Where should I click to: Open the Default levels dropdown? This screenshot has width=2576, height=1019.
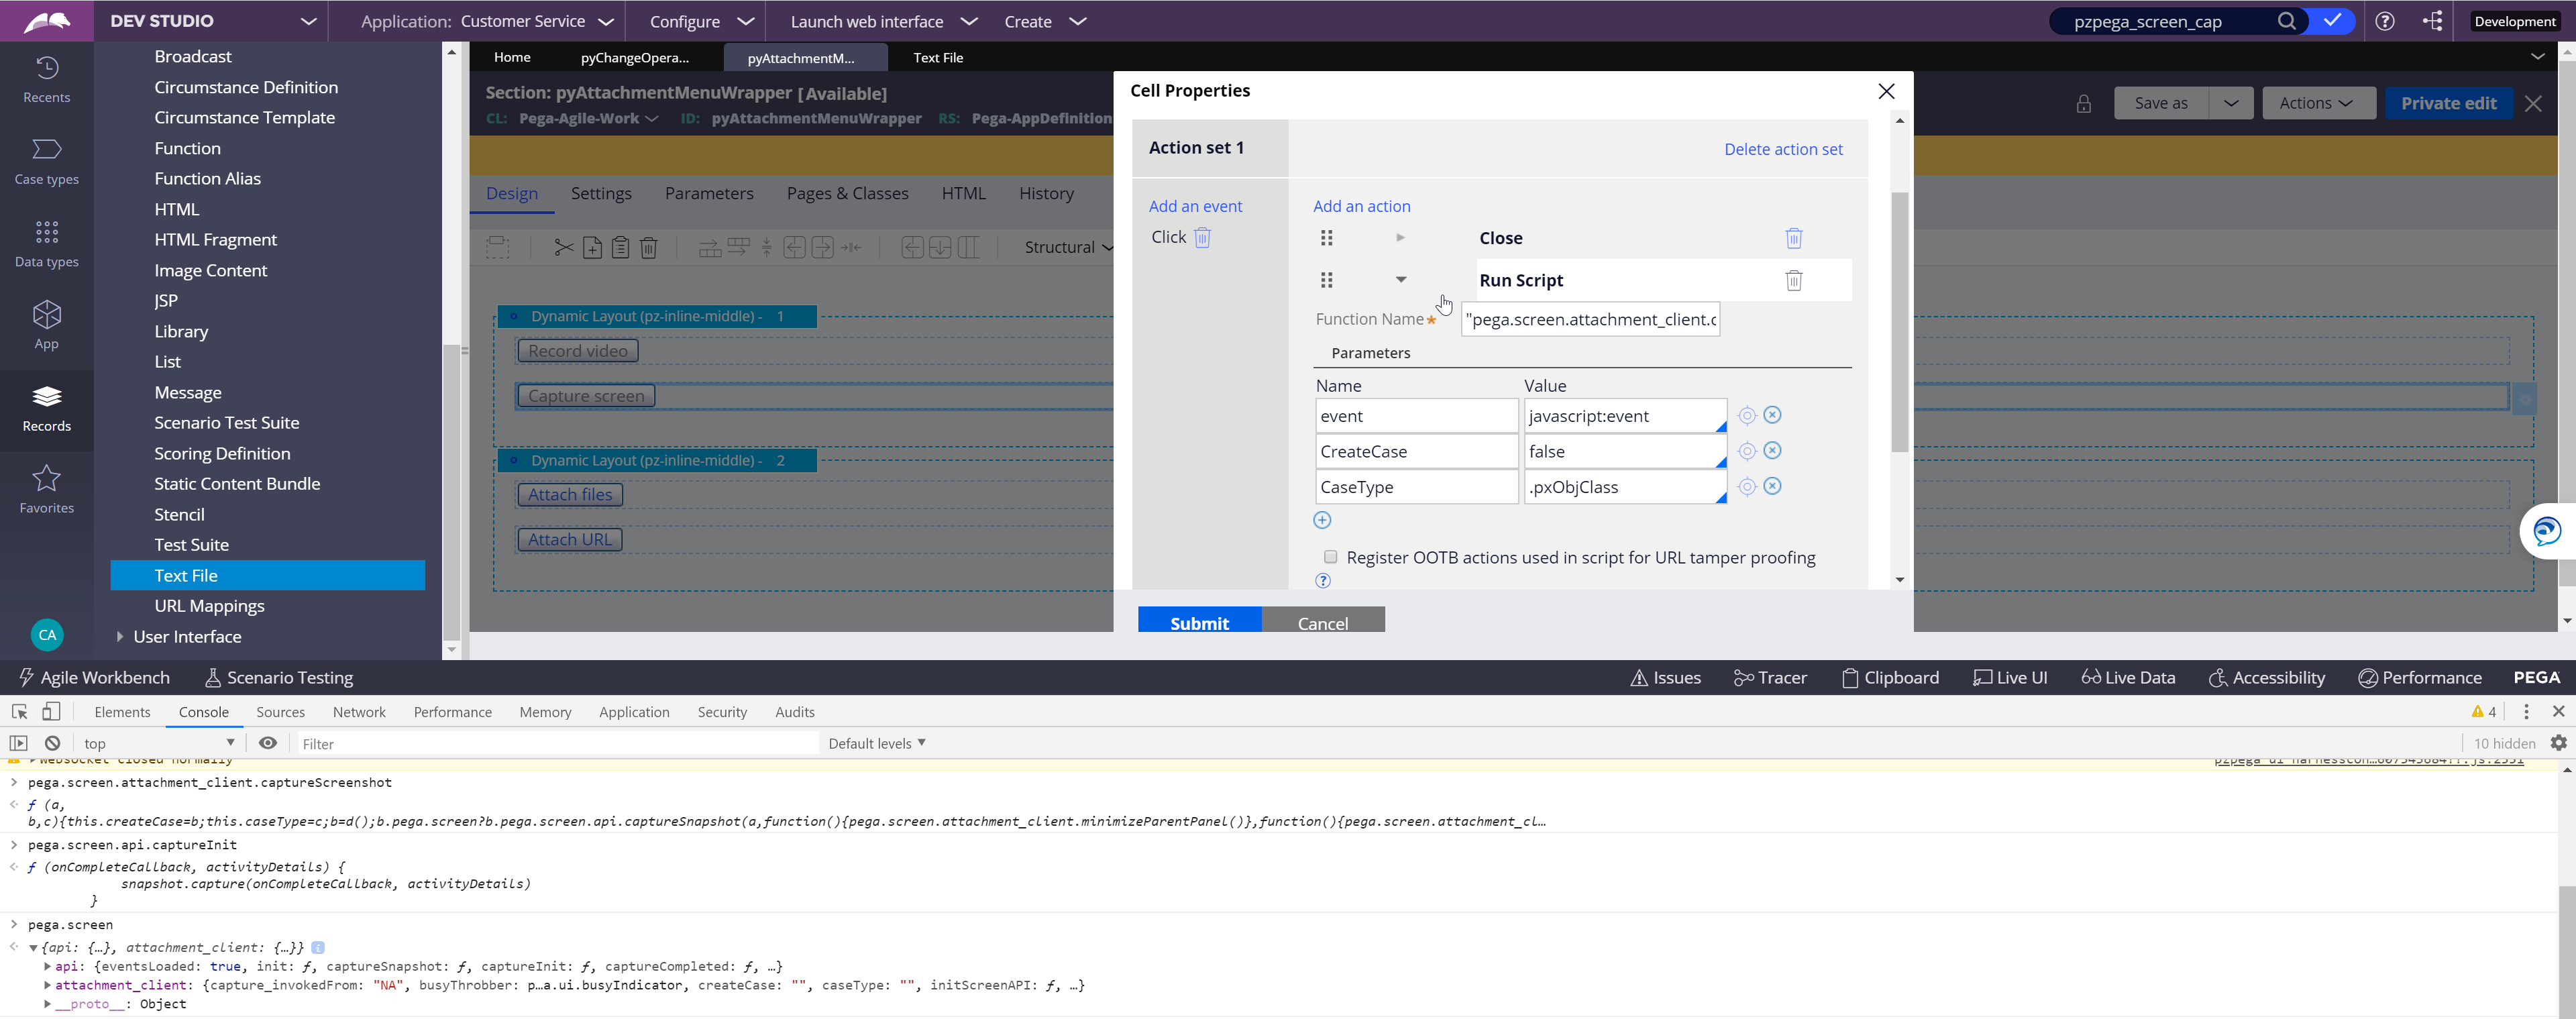pos(877,743)
